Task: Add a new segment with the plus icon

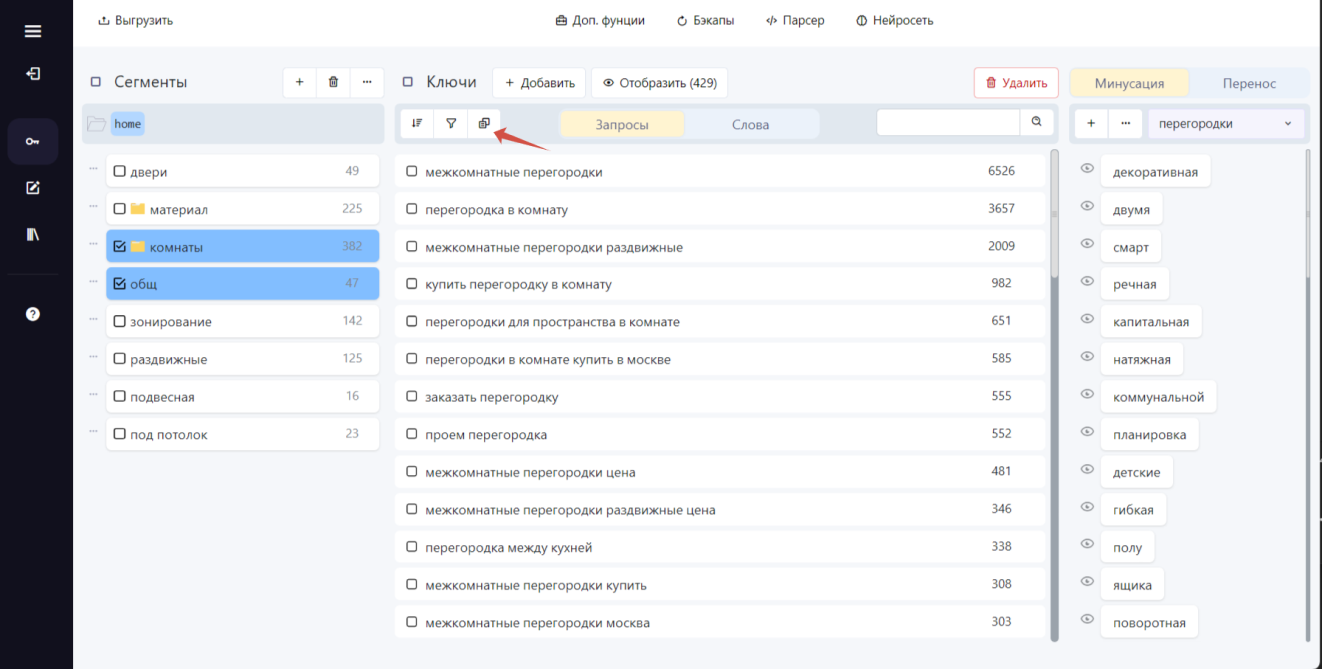Action: (x=299, y=82)
